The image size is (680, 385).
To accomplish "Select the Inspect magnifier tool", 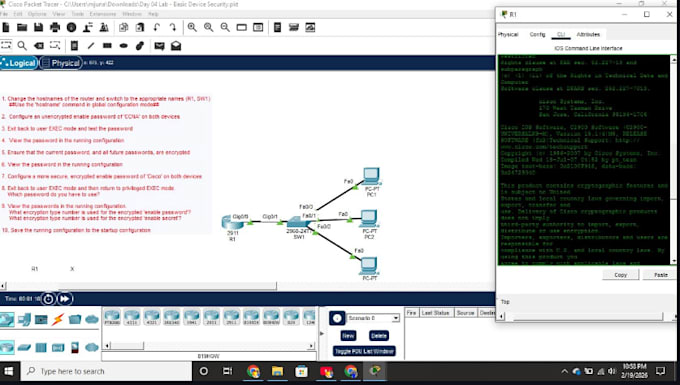I will (22, 46).
